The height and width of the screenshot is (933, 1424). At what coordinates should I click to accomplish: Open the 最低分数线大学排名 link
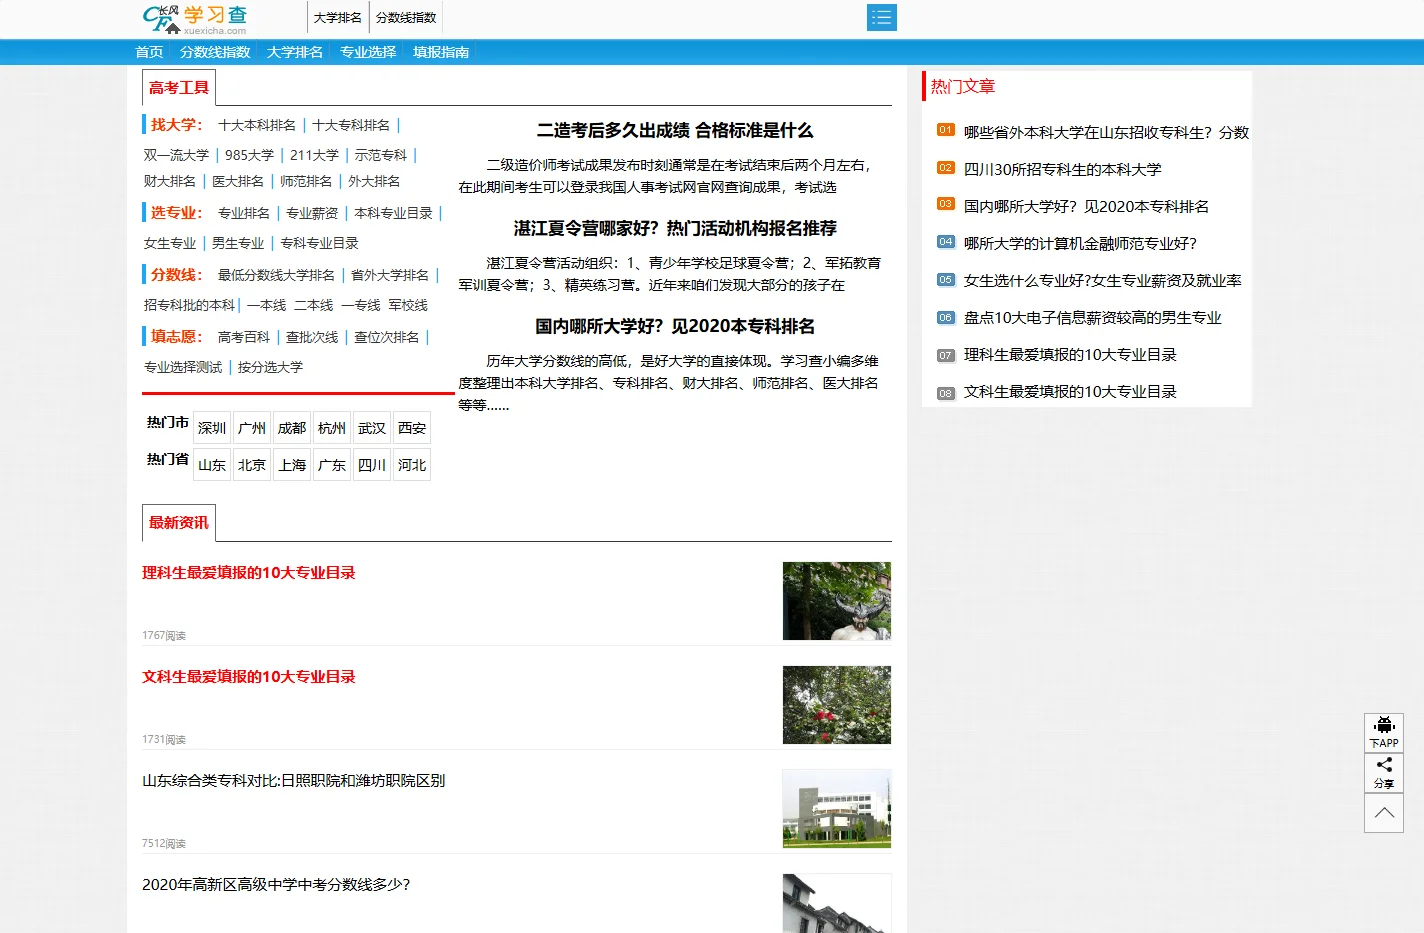click(276, 275)
